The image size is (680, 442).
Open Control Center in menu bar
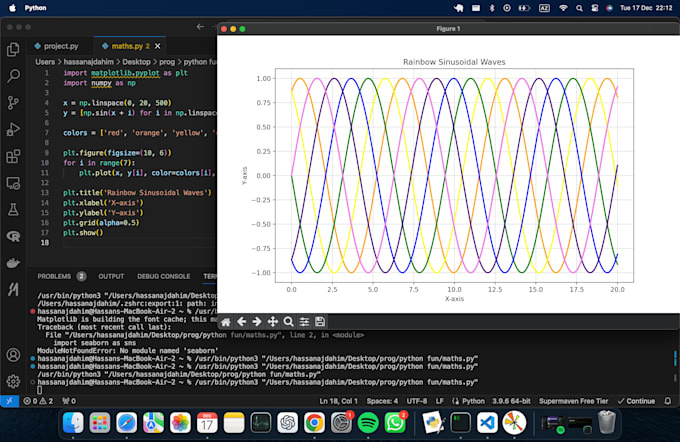(595, 8)
